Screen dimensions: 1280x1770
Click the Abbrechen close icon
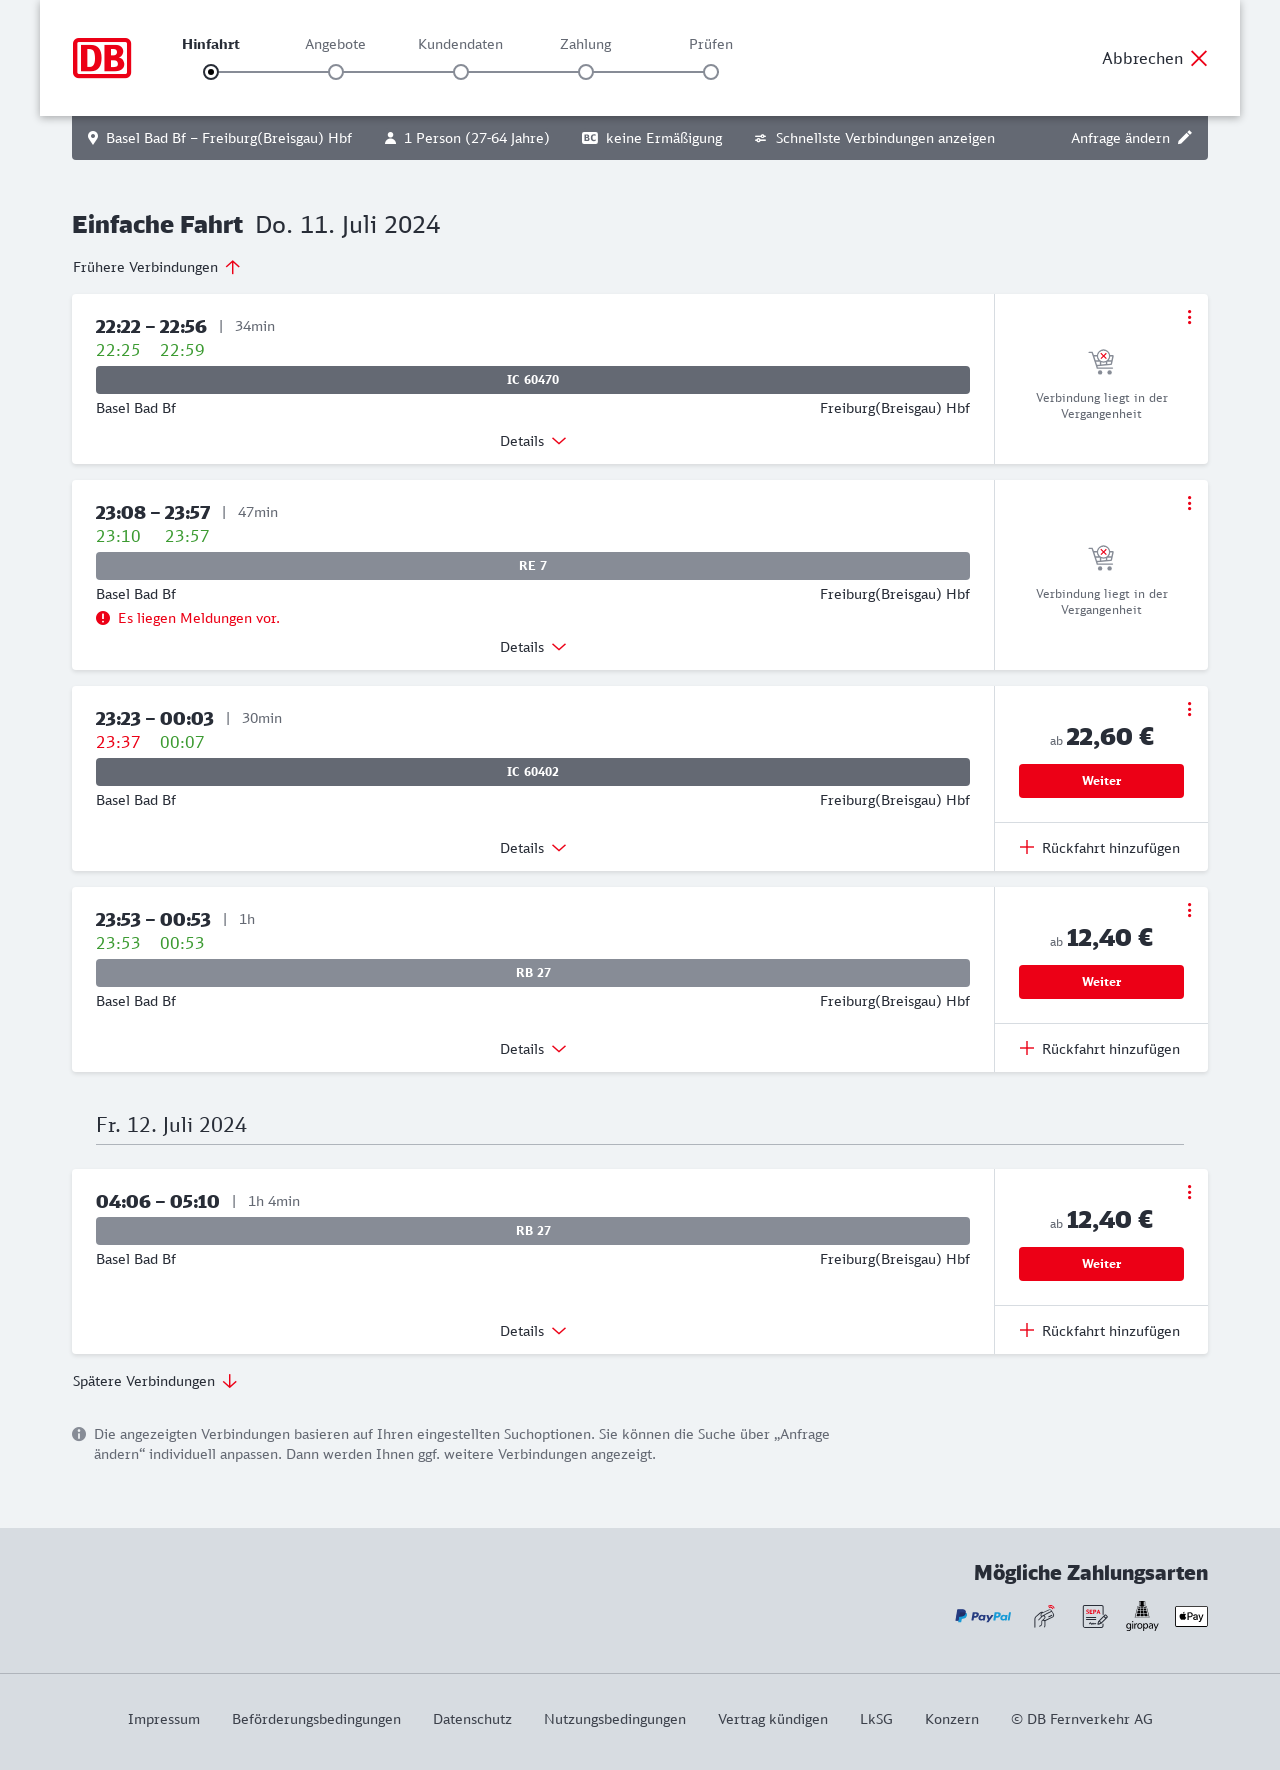click(x=1199, y=58)
